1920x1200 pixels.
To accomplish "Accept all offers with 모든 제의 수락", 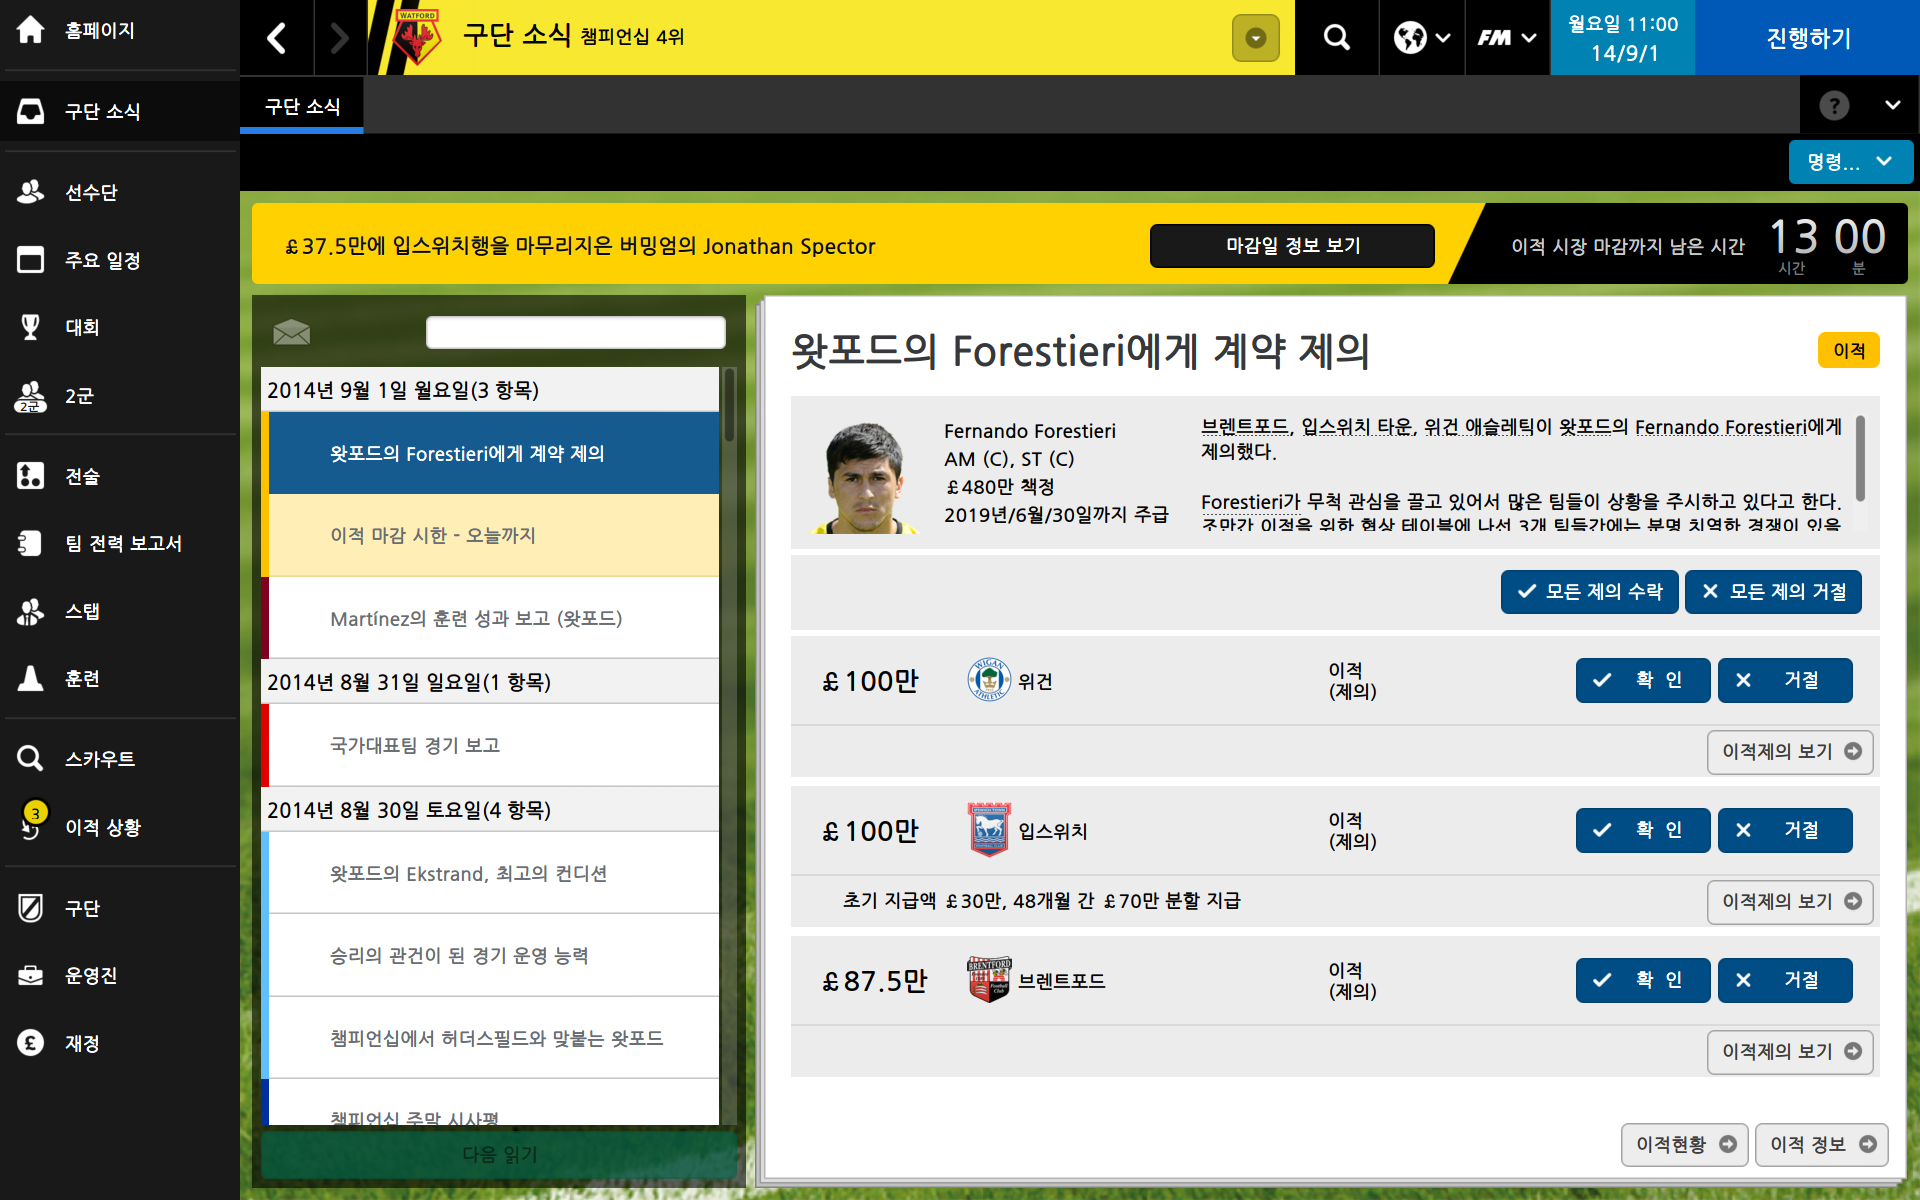I will [x=1590, y=592].
